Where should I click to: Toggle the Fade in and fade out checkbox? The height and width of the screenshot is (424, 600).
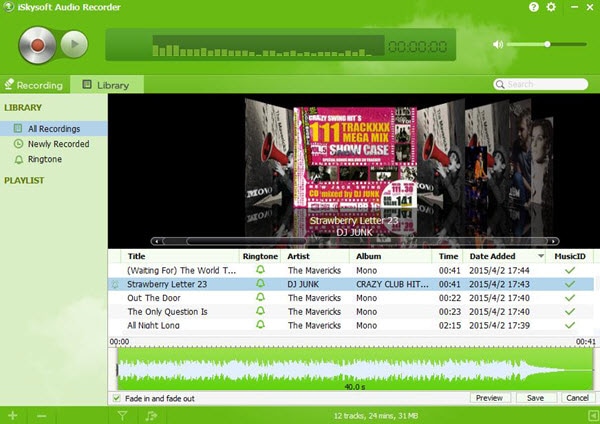(116, 398)
